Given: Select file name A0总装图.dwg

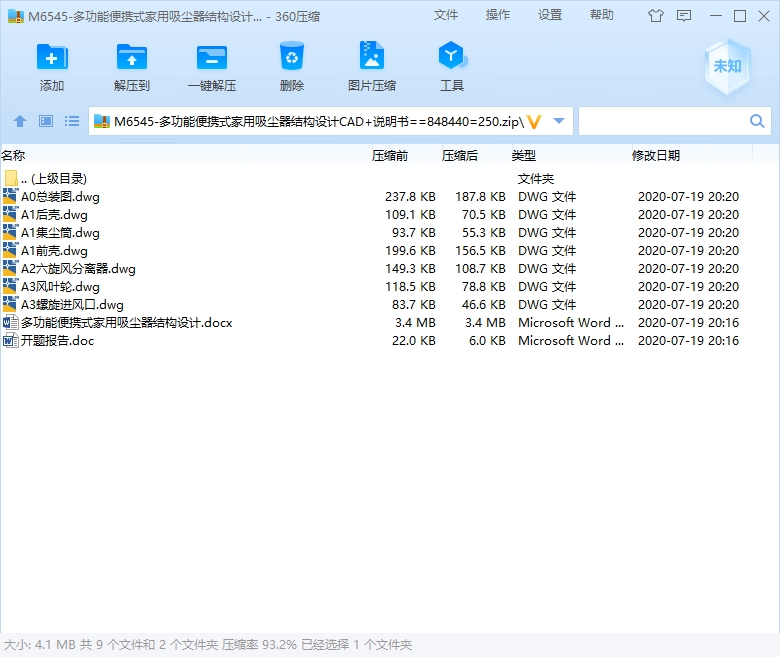Looking at the screenshot, I should [x=60, y=196].
